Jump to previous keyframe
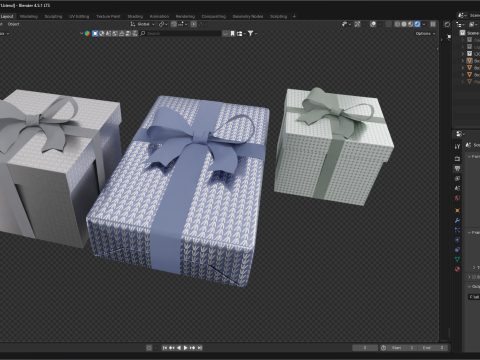 172,348
